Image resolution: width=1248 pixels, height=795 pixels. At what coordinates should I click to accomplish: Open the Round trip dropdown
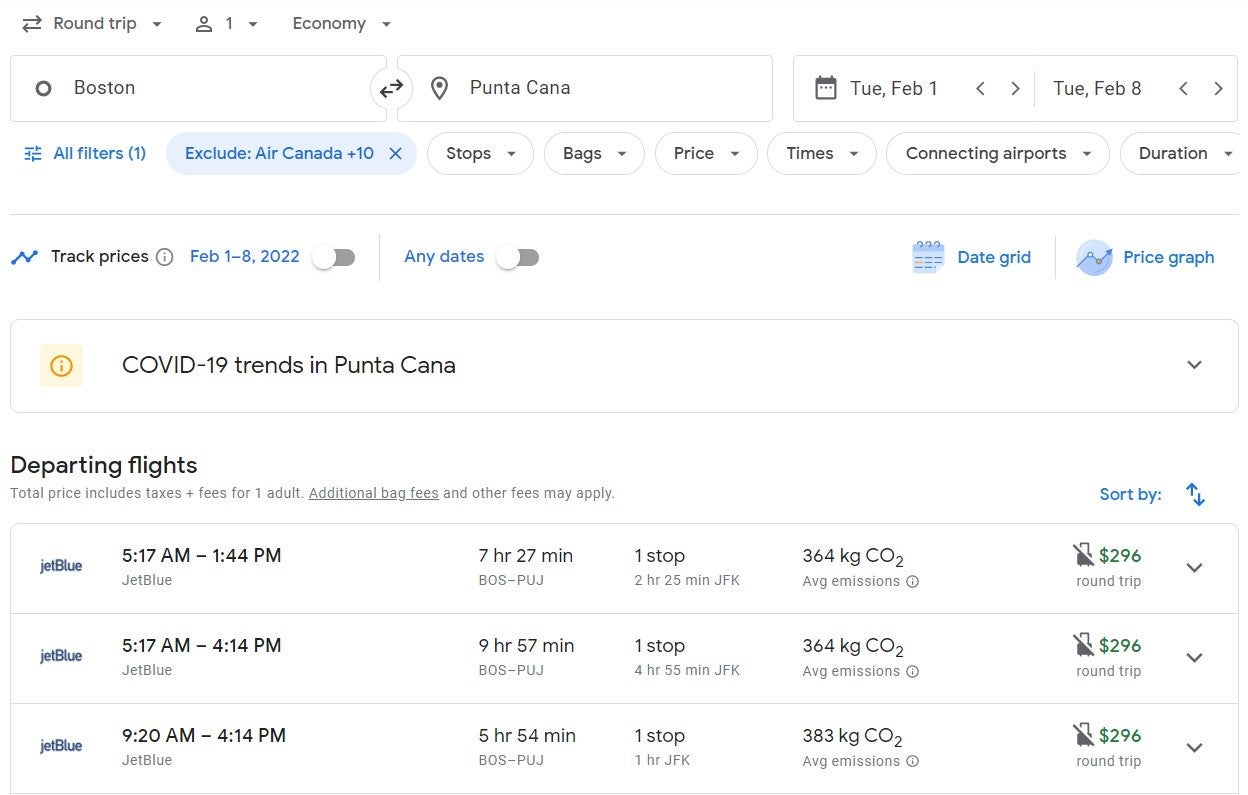coord(93,24)
